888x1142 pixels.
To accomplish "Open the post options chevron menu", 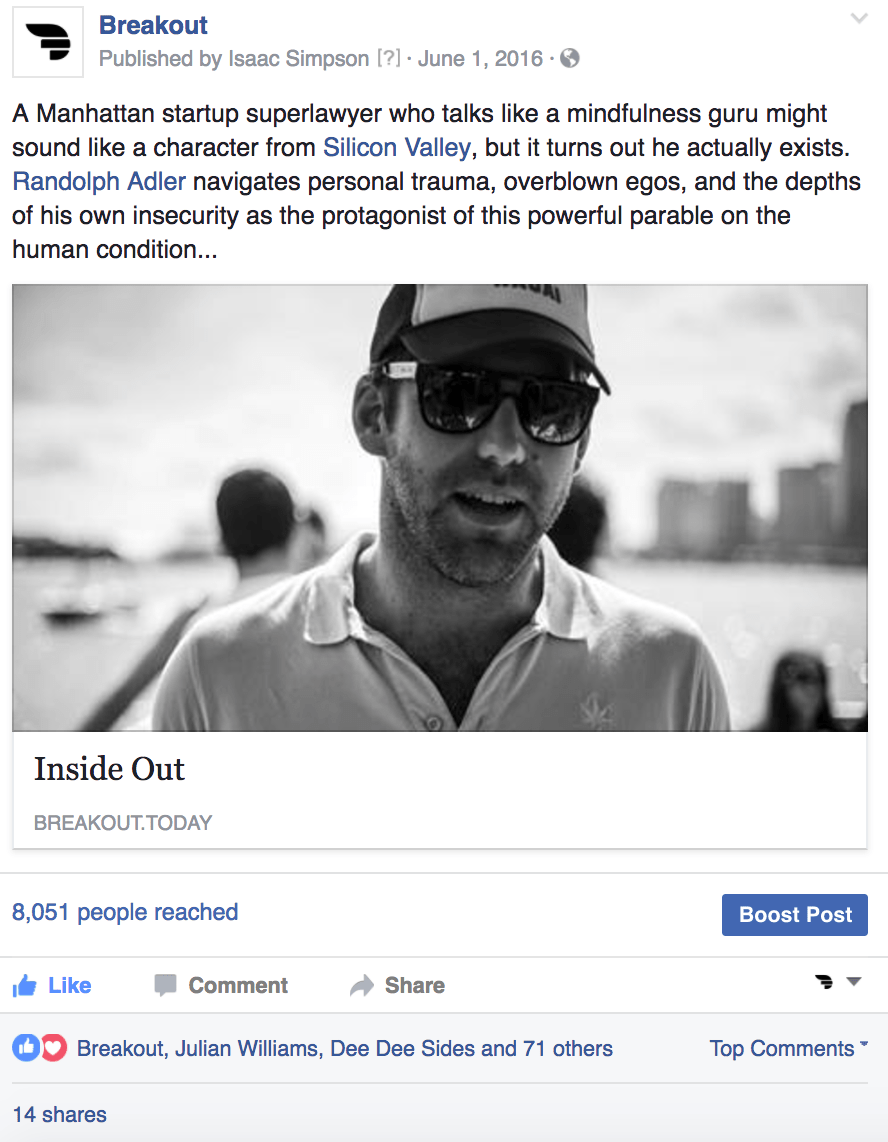I will (x=860, y=19).
